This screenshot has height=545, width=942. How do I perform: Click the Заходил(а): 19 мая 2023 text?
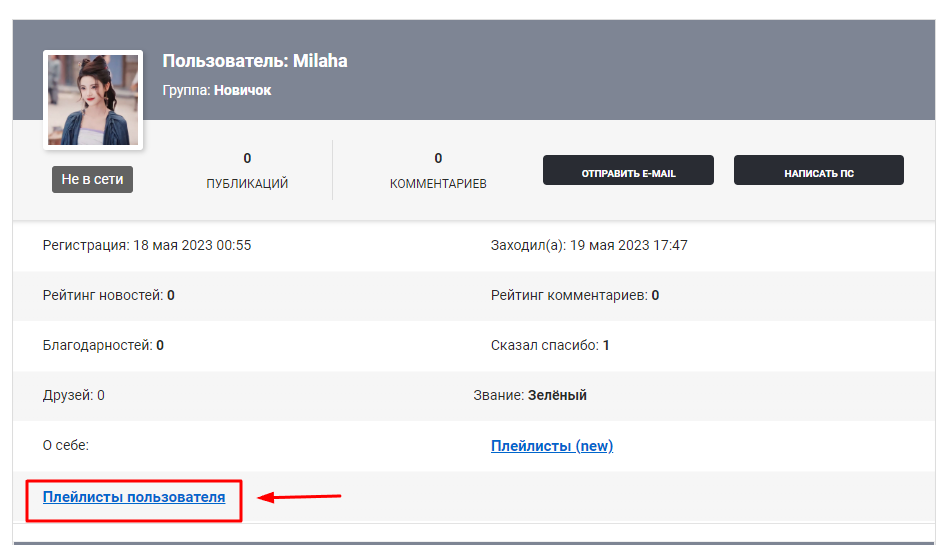589,245
